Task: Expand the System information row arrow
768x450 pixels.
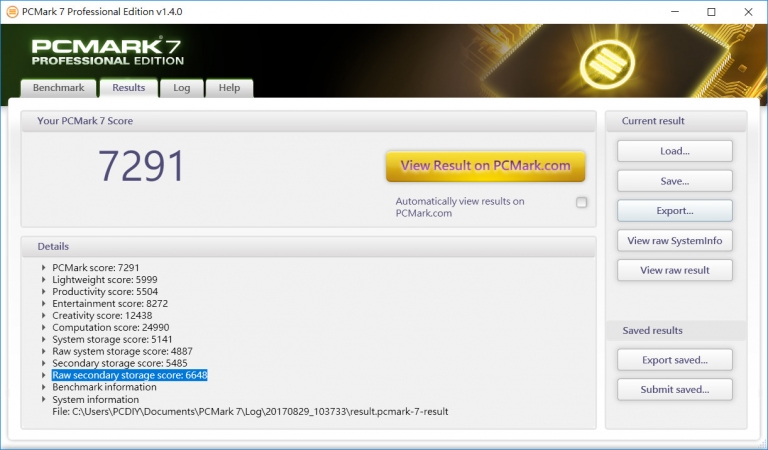Action: [x=44, y=400]
